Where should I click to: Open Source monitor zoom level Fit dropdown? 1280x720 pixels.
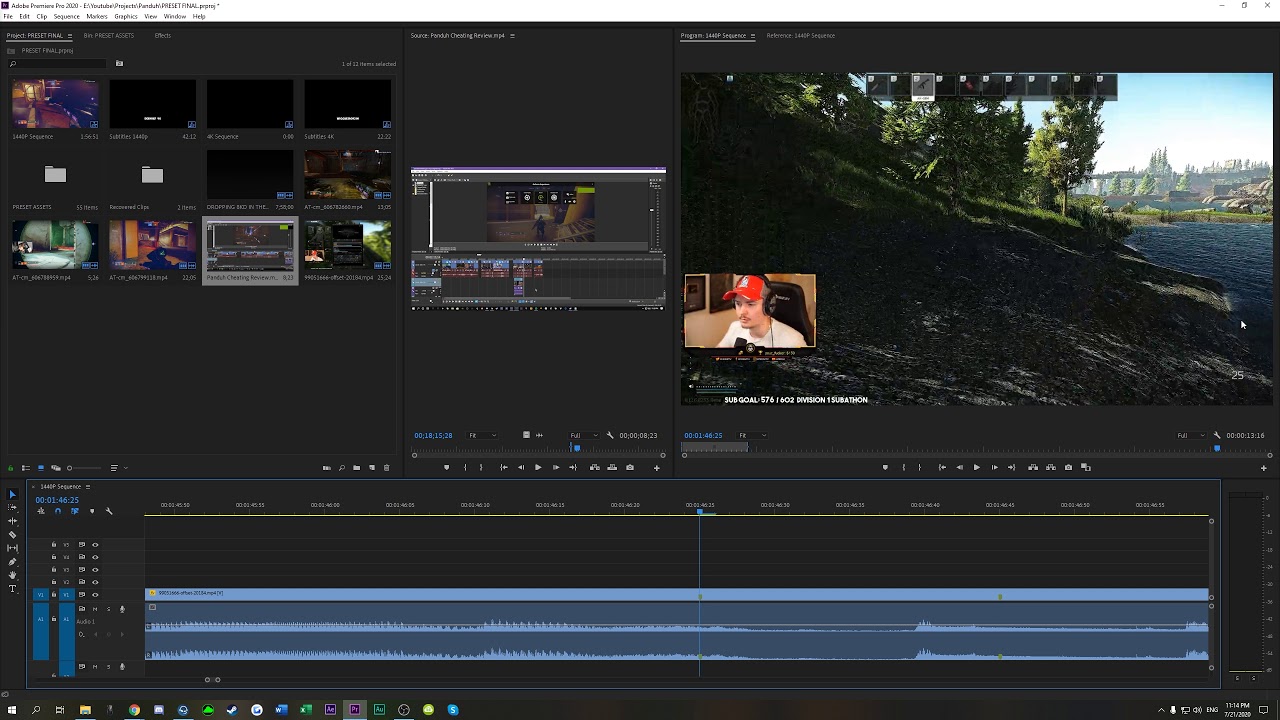pyautogui.click(x=481, y=435)
